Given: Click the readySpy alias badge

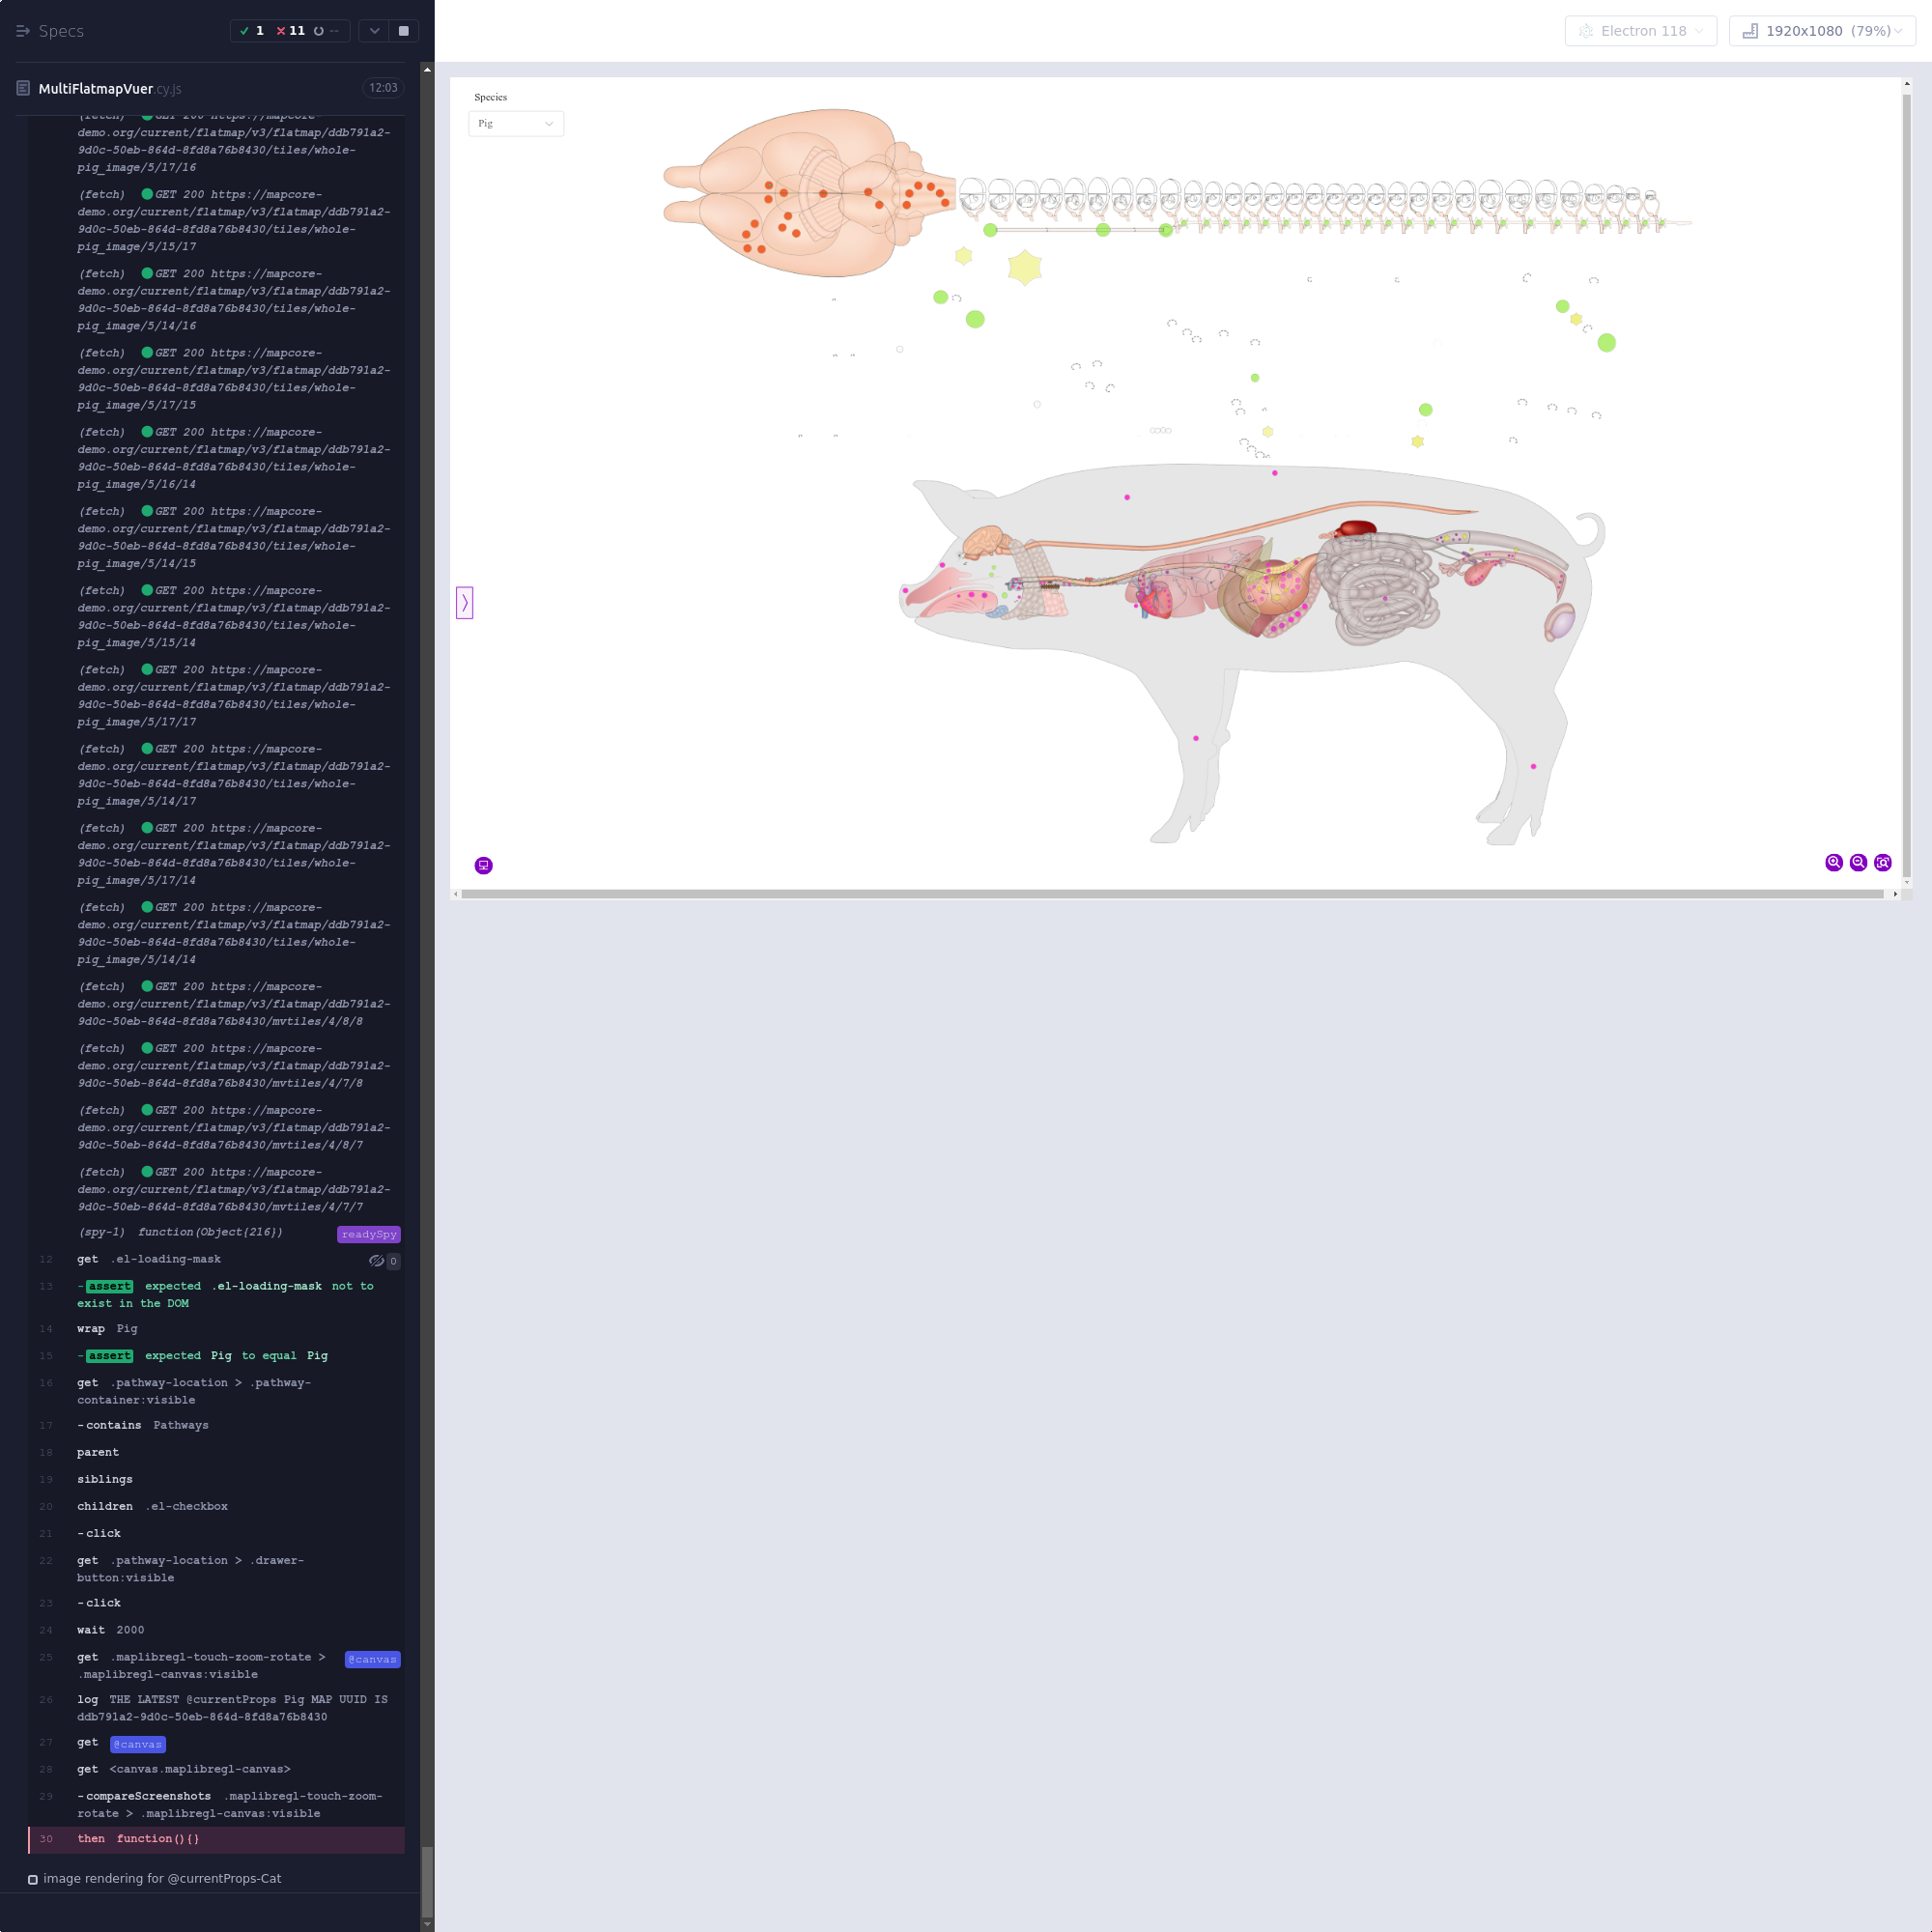Looking at the screenshot, I should click(368, 1234).
